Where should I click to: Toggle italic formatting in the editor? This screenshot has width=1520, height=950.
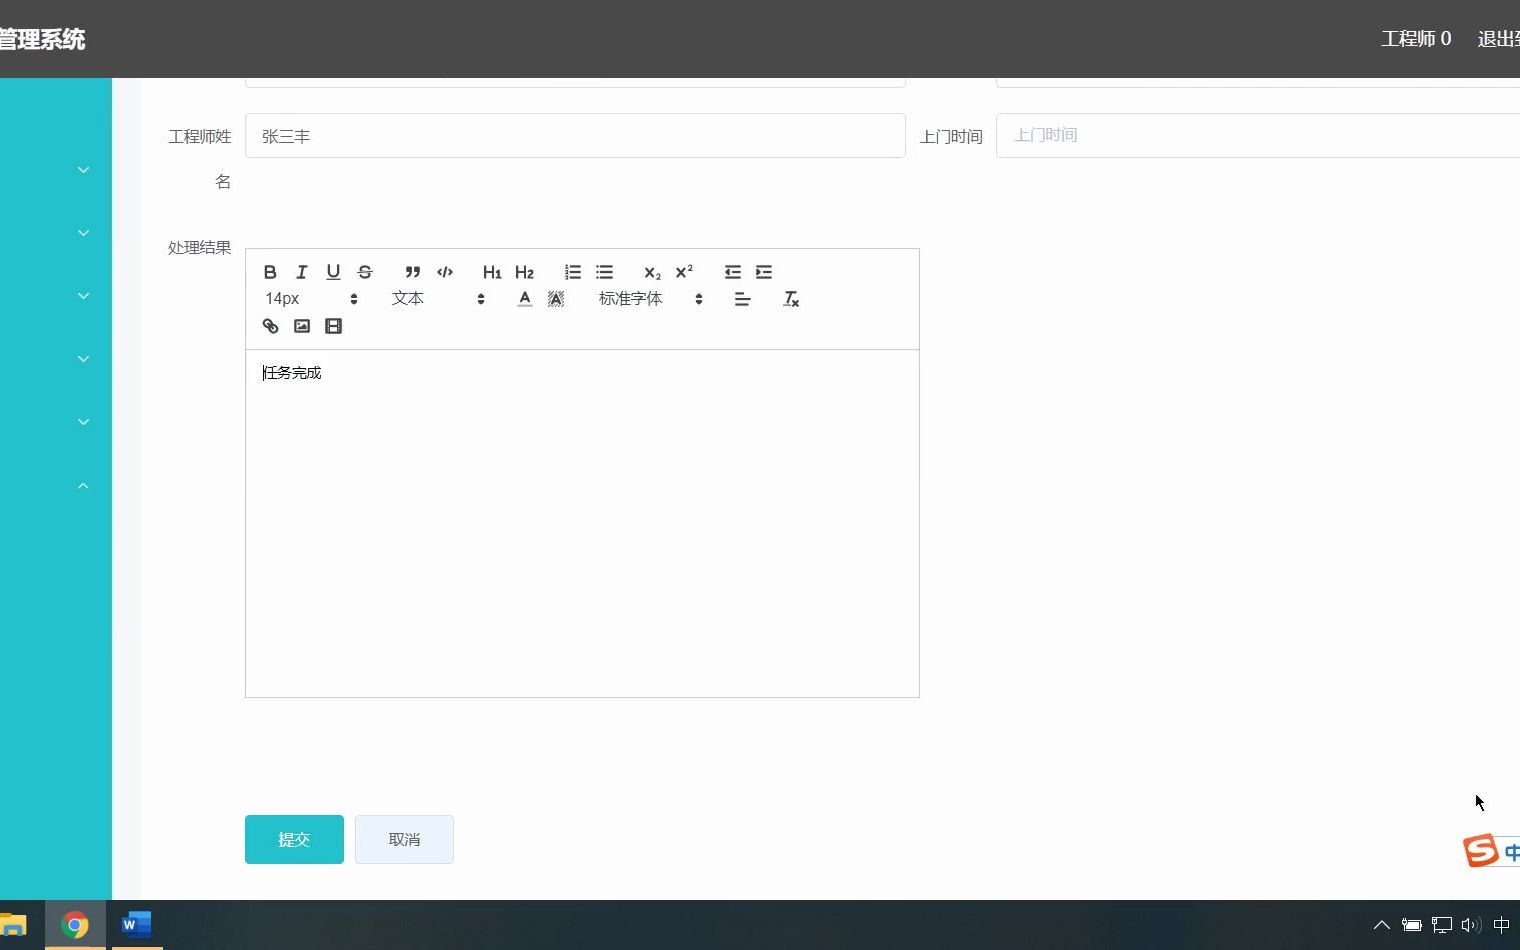coord(302,272)
